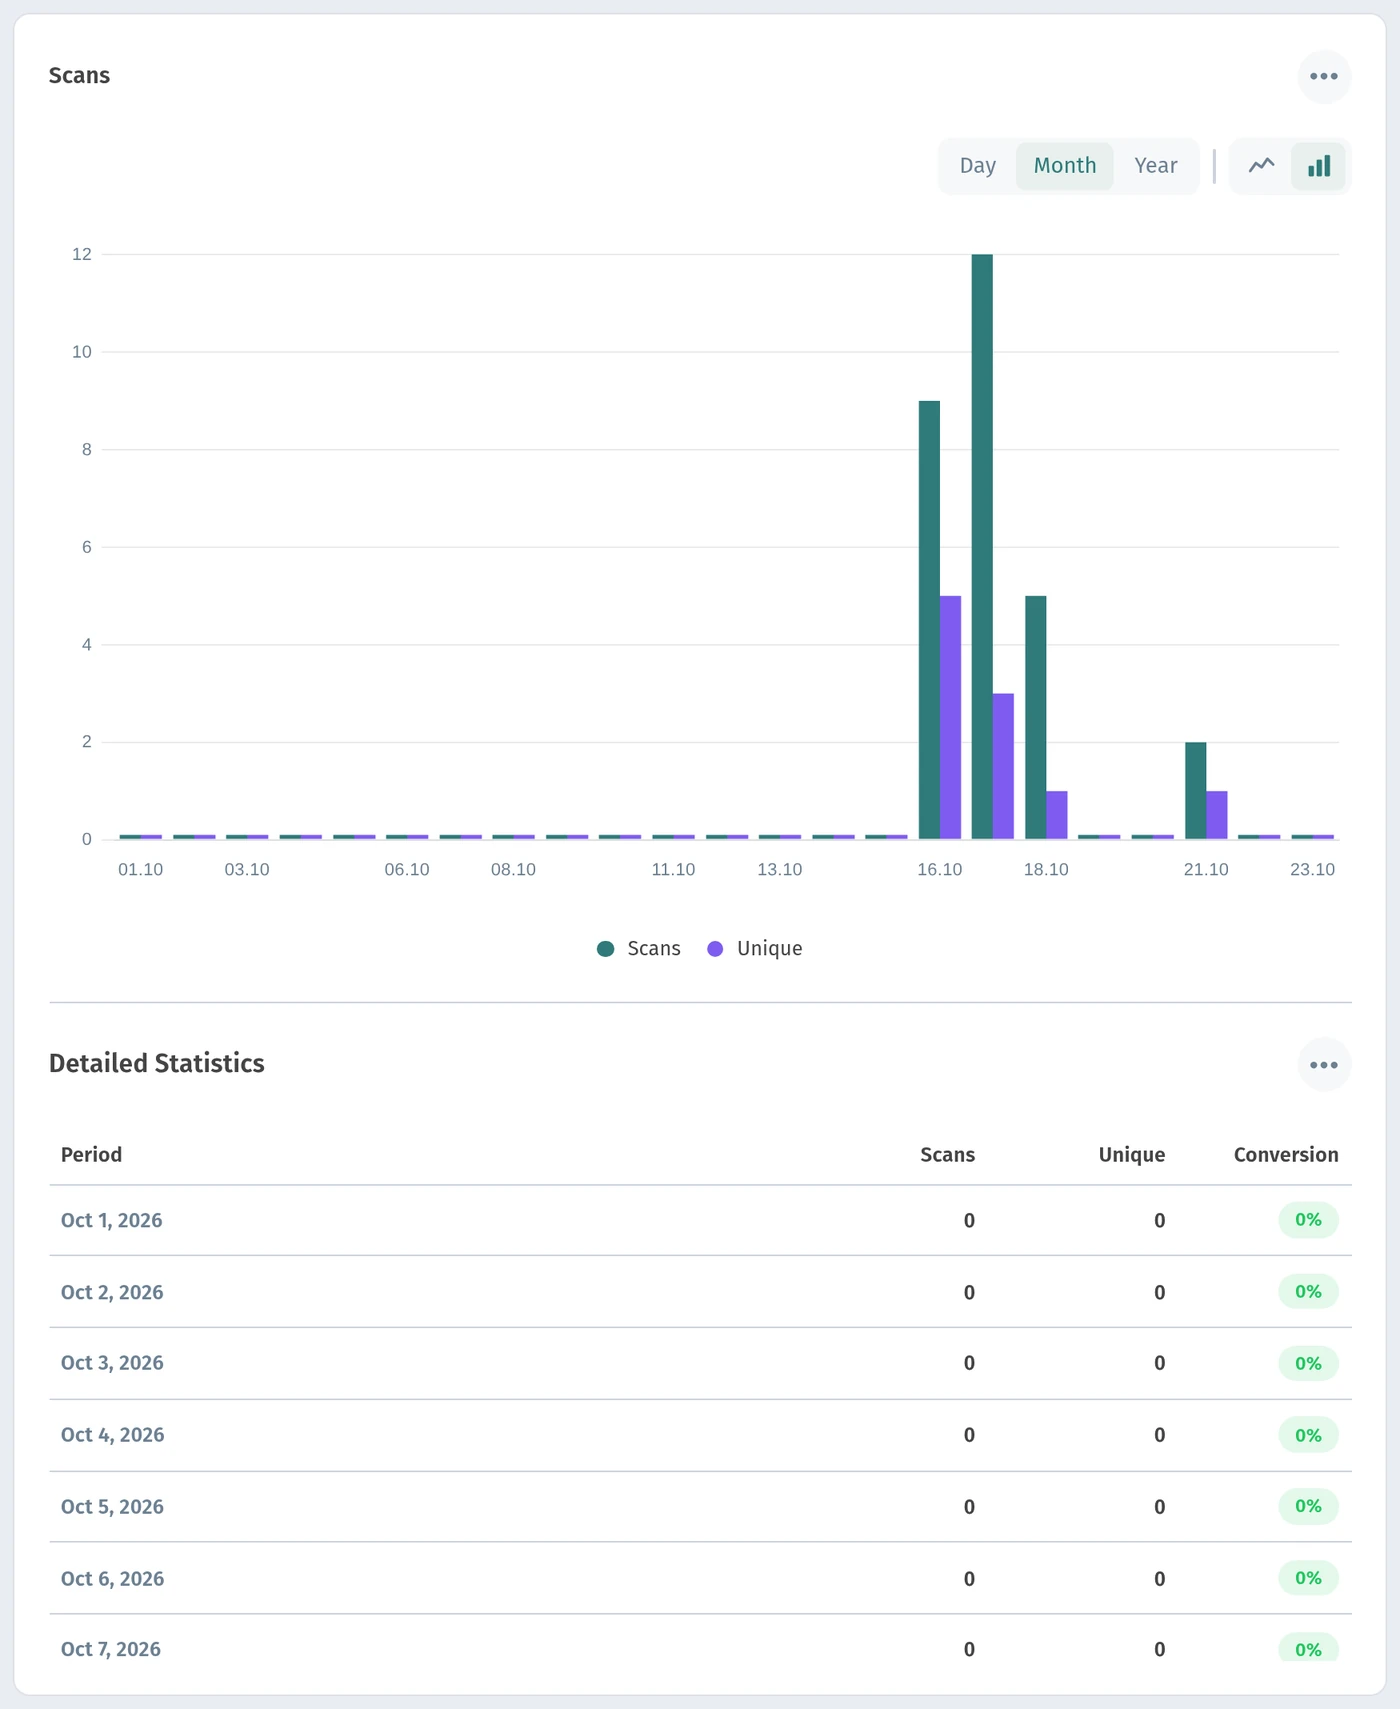This screenshot has height=1709, width=1400.
Task: Select the Month time range
Action: [1065, 166]
